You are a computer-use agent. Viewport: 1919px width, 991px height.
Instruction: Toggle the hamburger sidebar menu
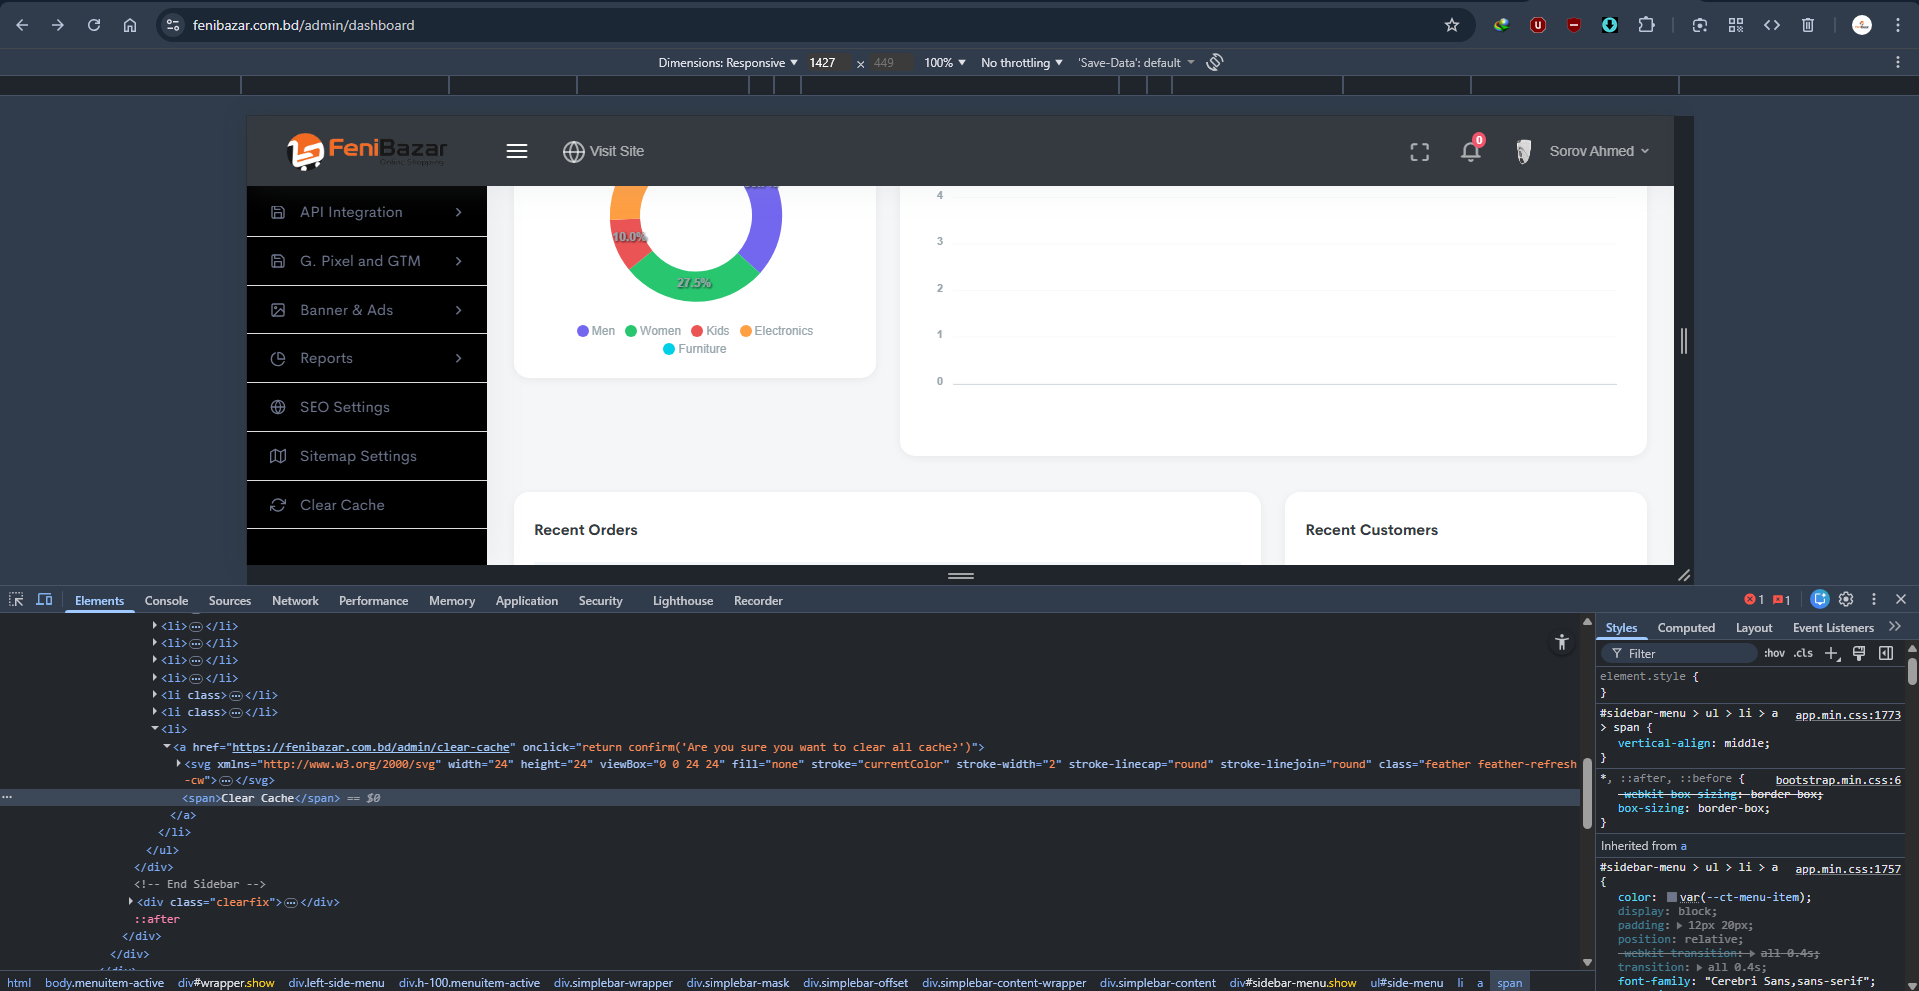(x=517, y=151)
